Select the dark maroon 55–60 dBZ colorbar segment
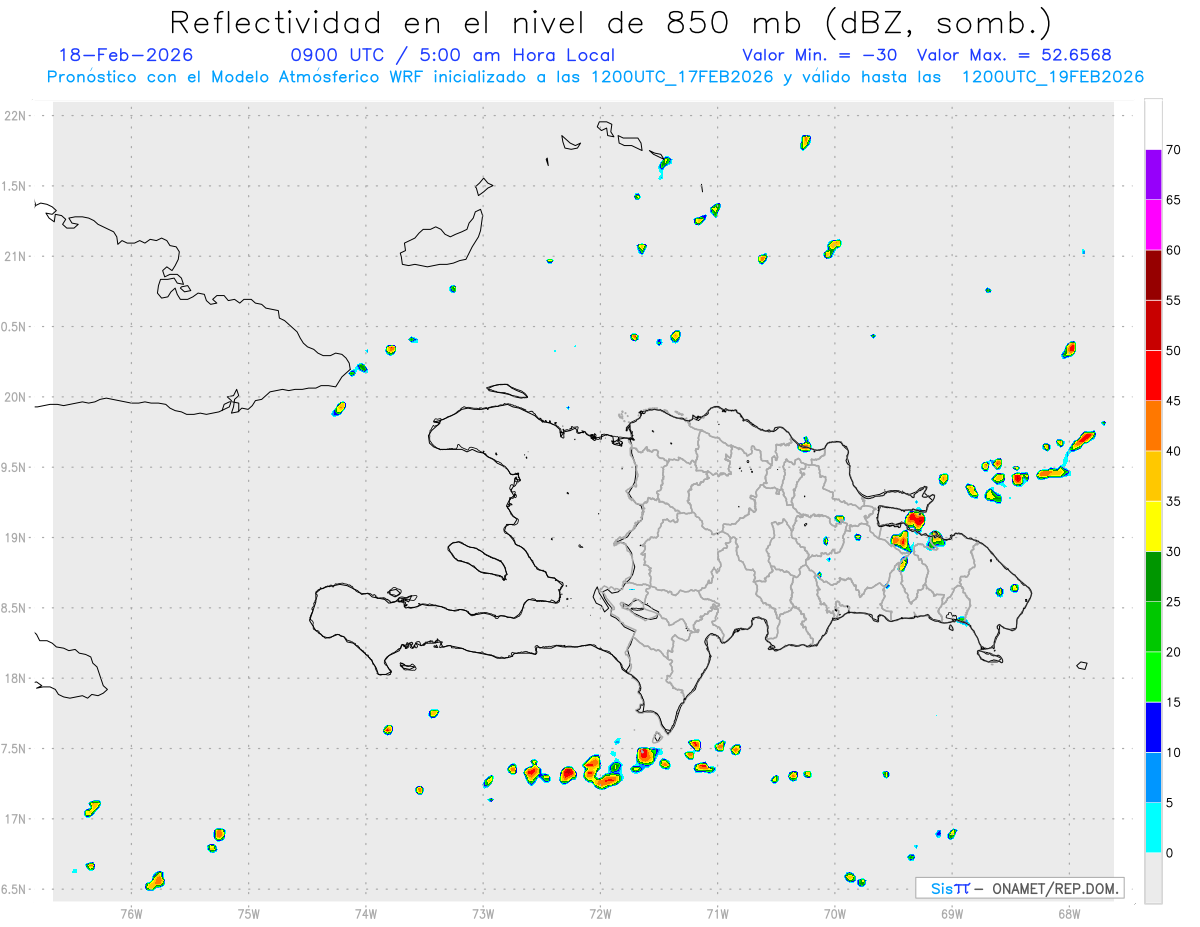Viewport: 1200px width, 927px height. (1153, 275)
